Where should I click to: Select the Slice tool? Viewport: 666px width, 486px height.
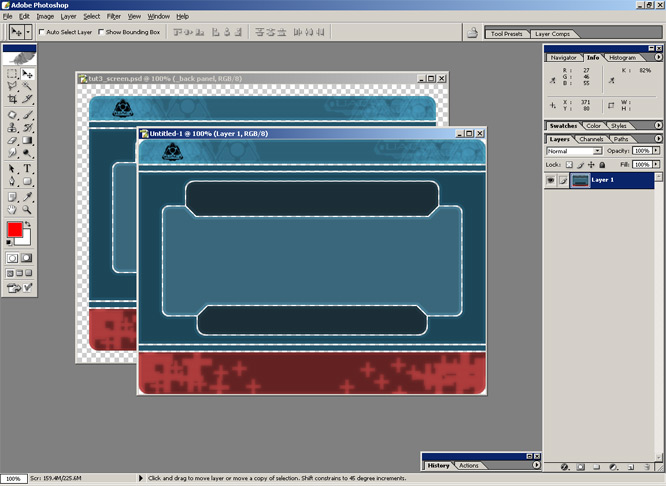click(27, 99)
